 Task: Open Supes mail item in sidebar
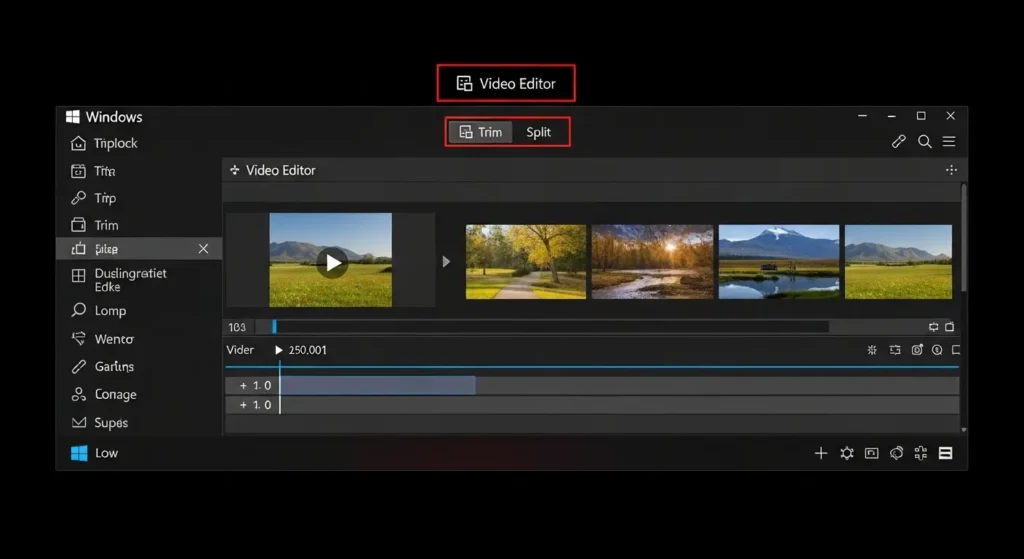pos(99,423)
